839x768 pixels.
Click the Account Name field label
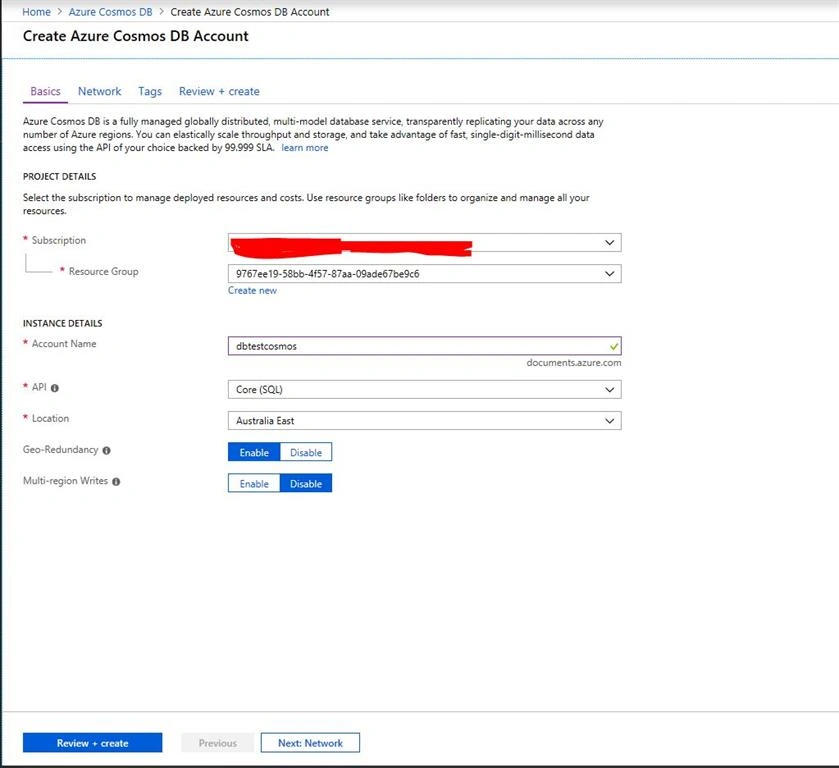pyautogui.click(x=64, y=344)
